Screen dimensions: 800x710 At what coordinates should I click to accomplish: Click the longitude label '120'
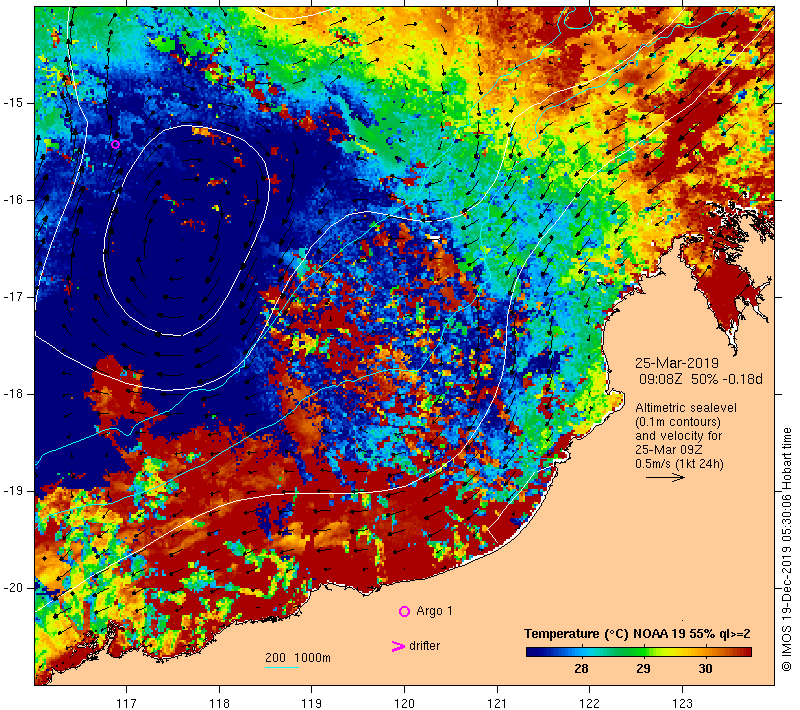click(x=404, y=703)
